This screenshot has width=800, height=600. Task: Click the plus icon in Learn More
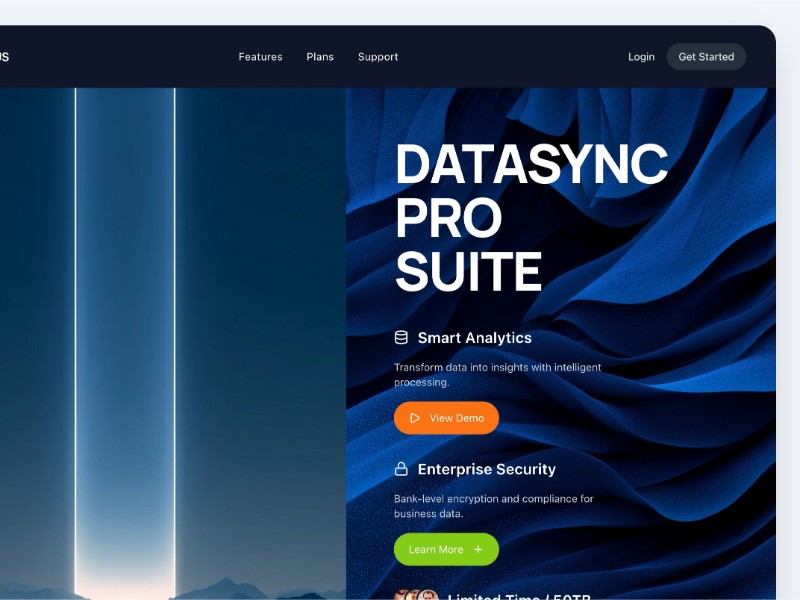click(478, 549)
